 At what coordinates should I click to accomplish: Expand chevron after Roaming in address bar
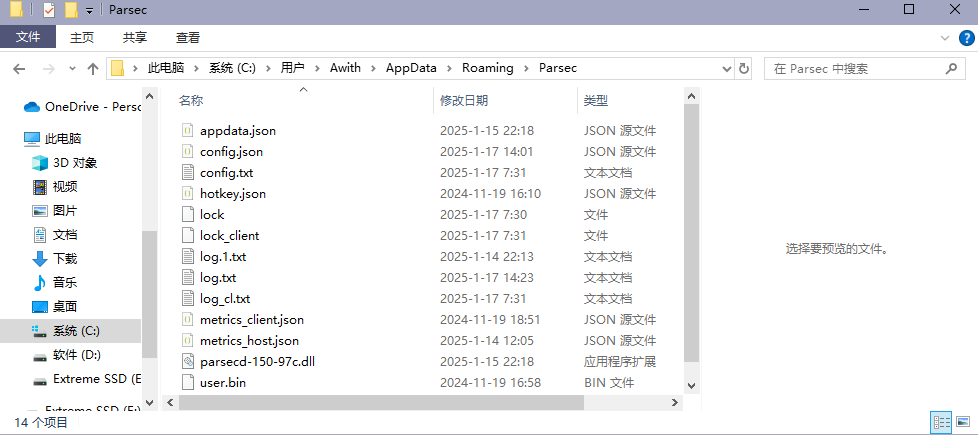pos(526,68)
